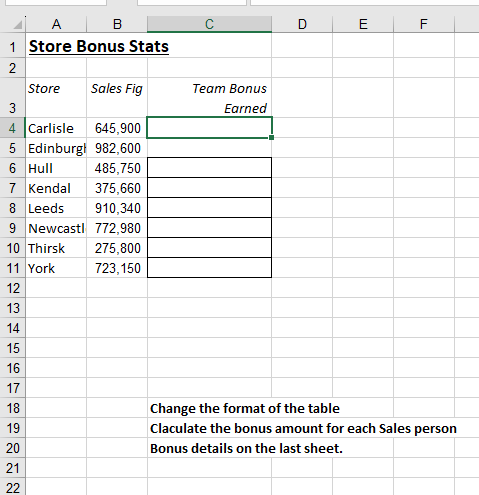
Task: Click the bordered bonus cell for Hull
Action: click(209, 168)
